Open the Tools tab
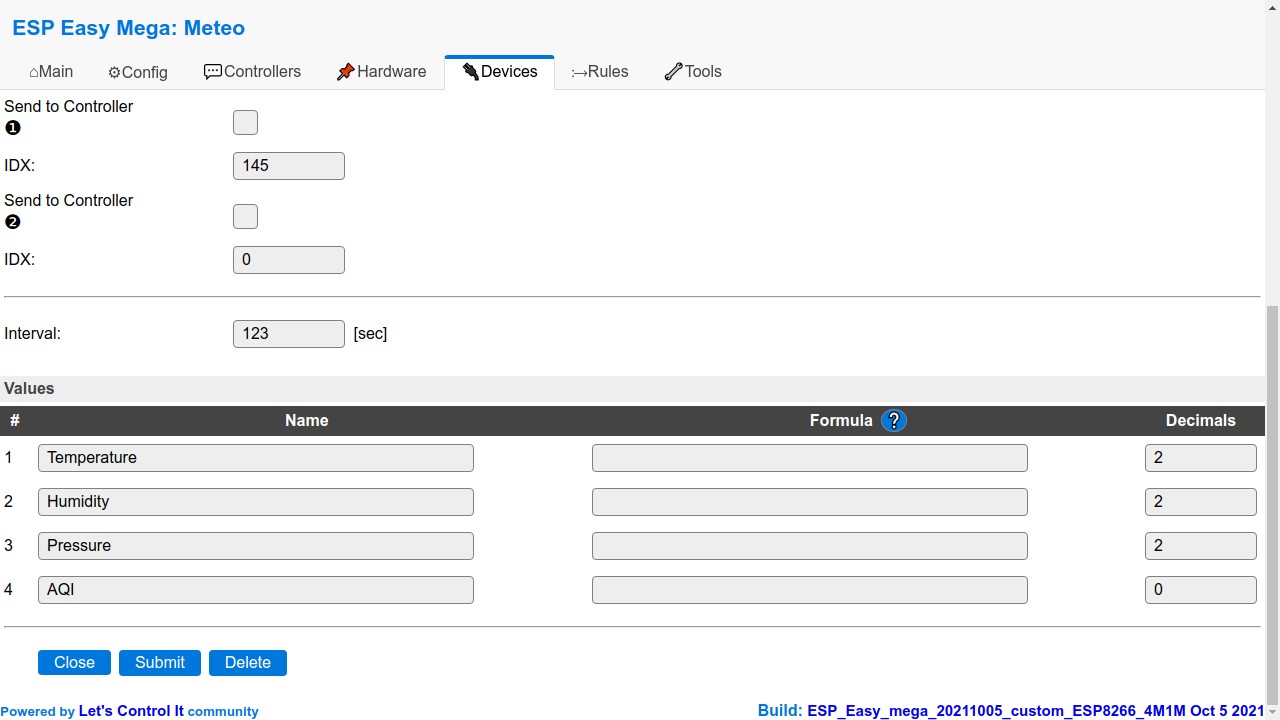The width and height of the screenshot is (1280, 720). coord(693,72)
